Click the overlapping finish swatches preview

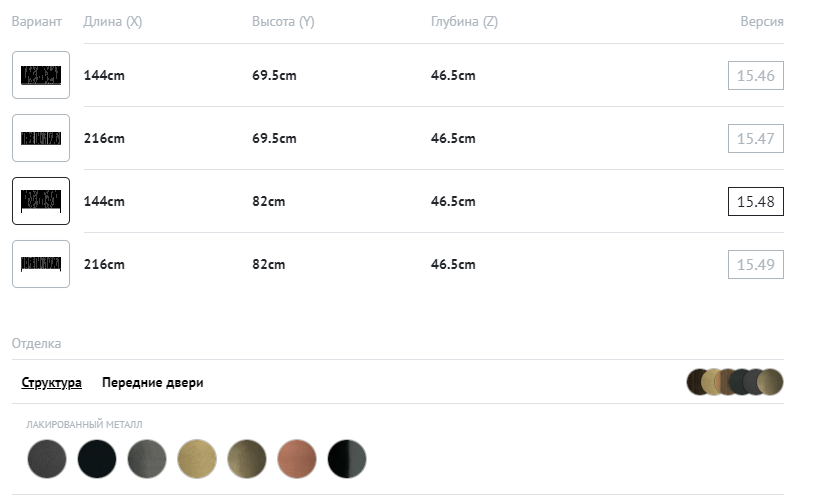[735, 382]
